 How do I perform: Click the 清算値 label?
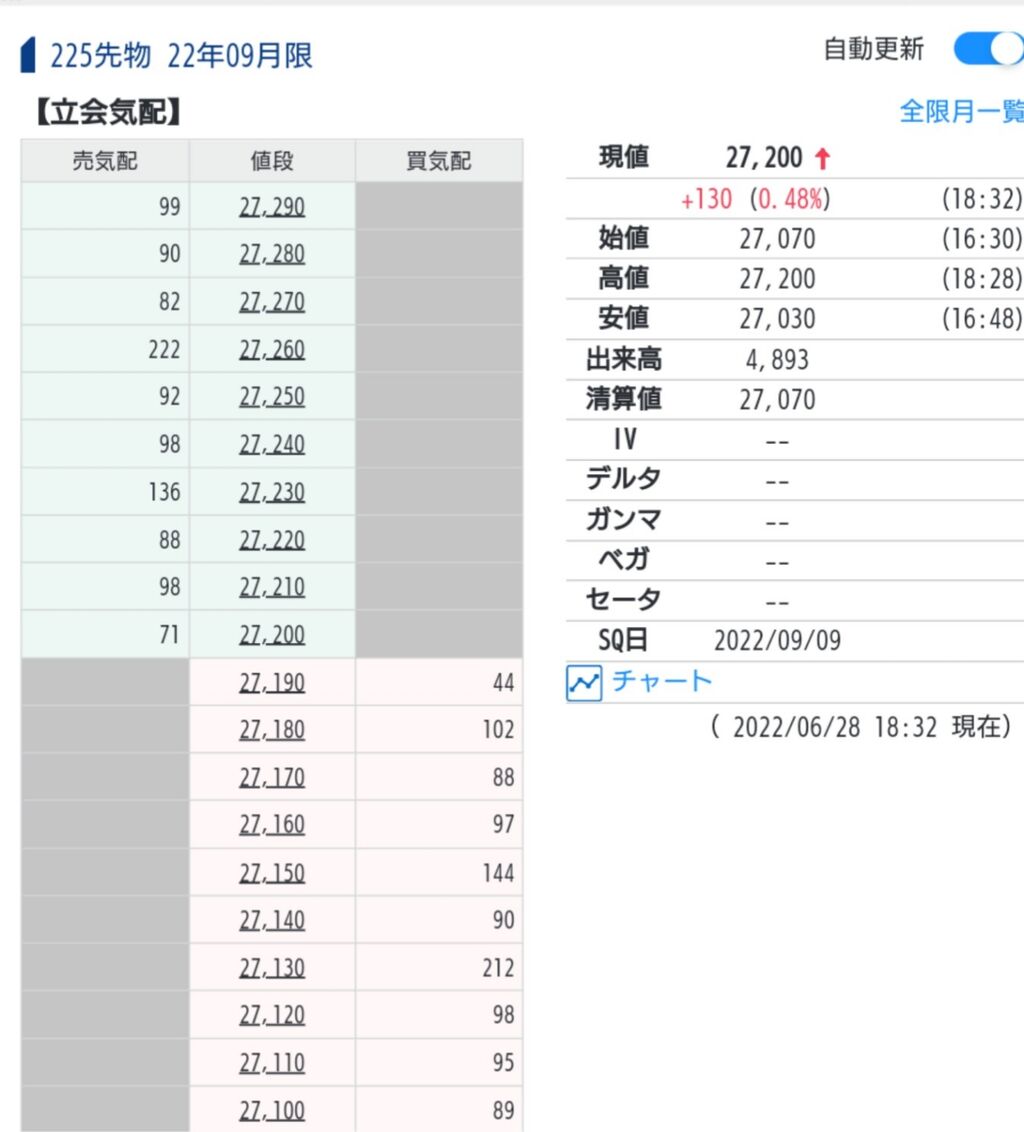(x=624, y=399)
